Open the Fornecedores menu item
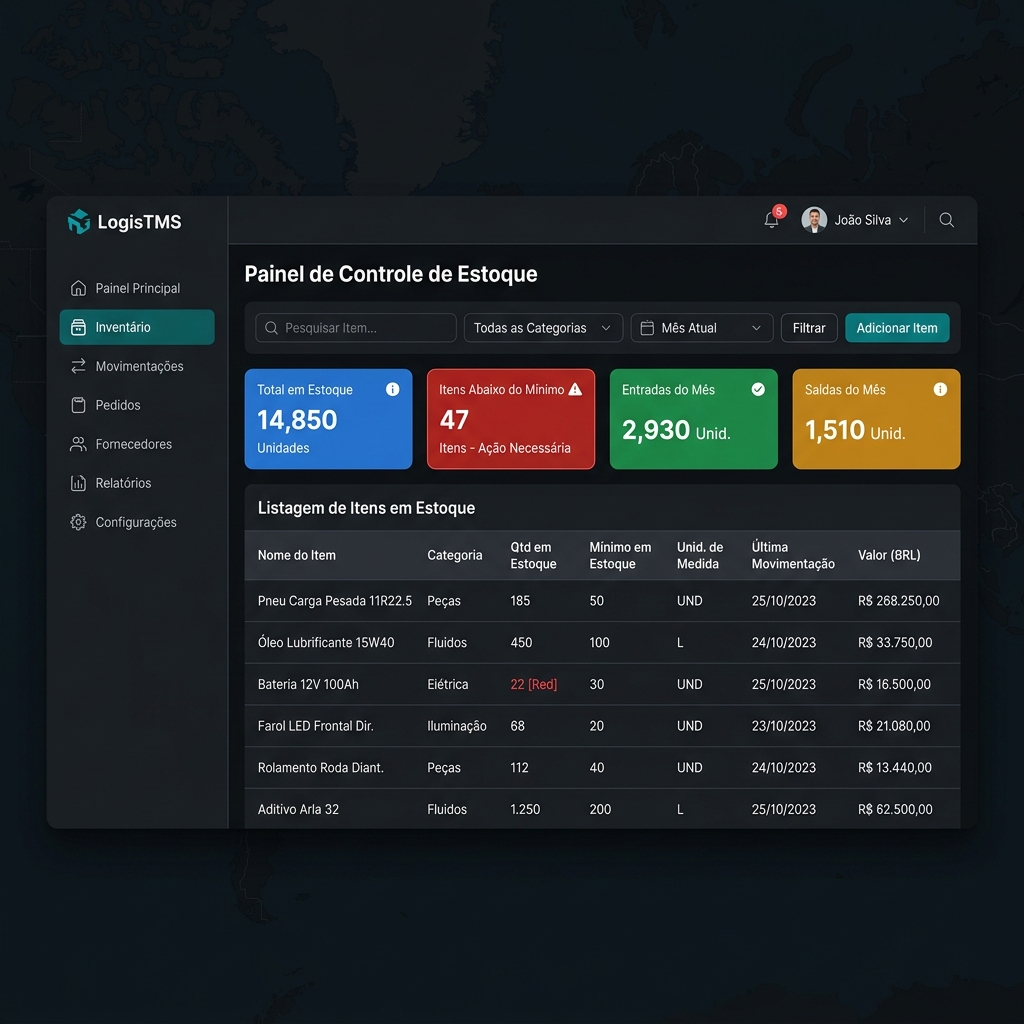Viewport: 1024px width, 1024px height. point(137,444)
